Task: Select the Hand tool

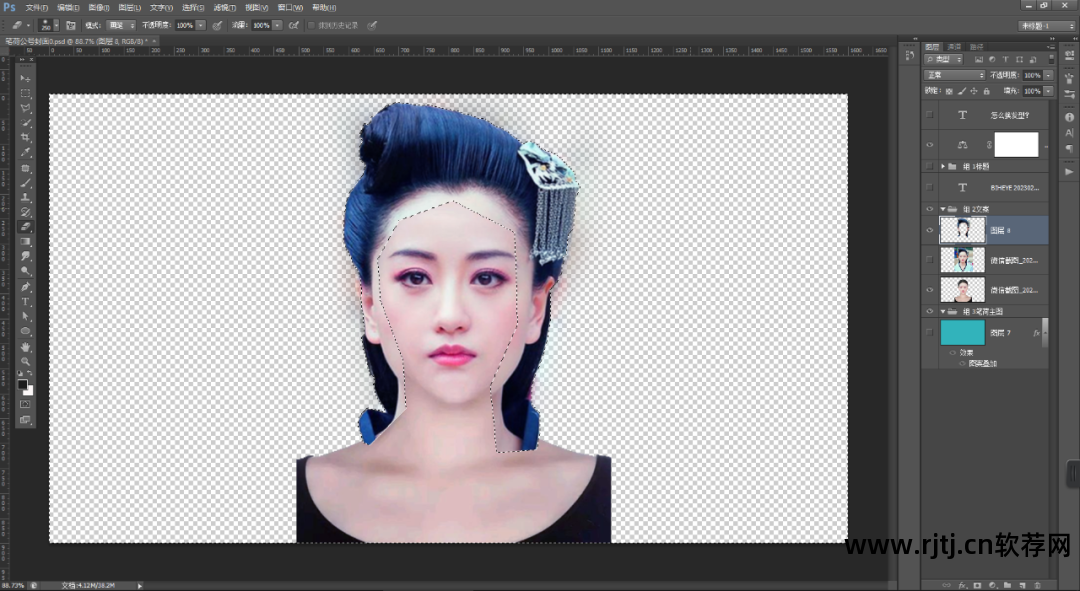Action: 26,346
